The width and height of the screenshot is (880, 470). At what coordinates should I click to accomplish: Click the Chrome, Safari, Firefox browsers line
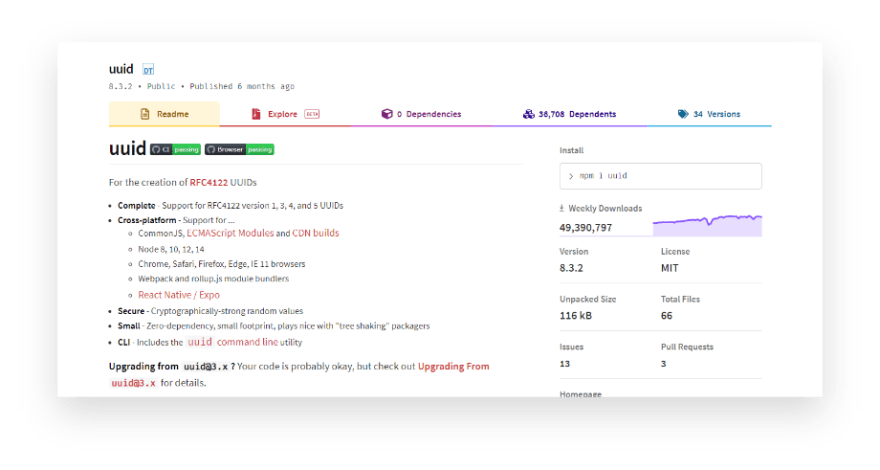(x=222, y=264)
